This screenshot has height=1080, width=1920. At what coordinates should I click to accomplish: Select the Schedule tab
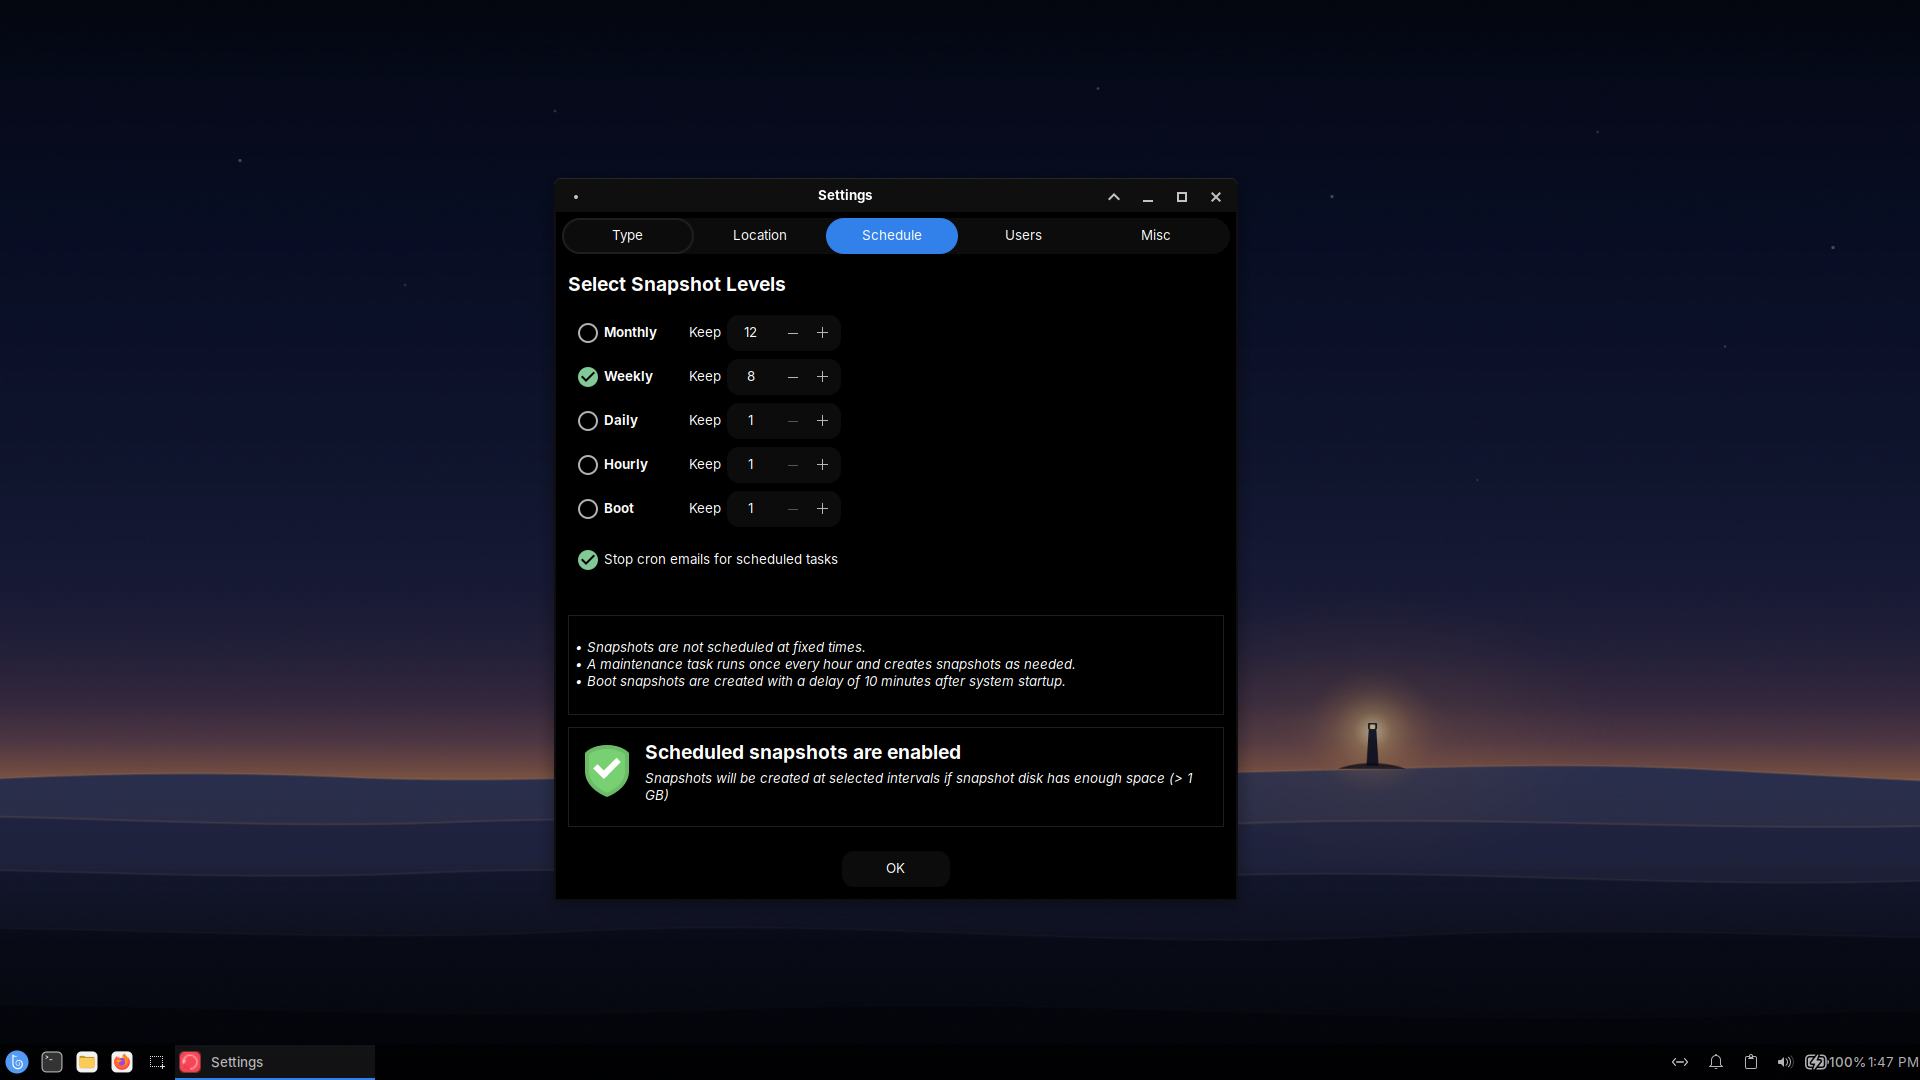coord(892,236)
